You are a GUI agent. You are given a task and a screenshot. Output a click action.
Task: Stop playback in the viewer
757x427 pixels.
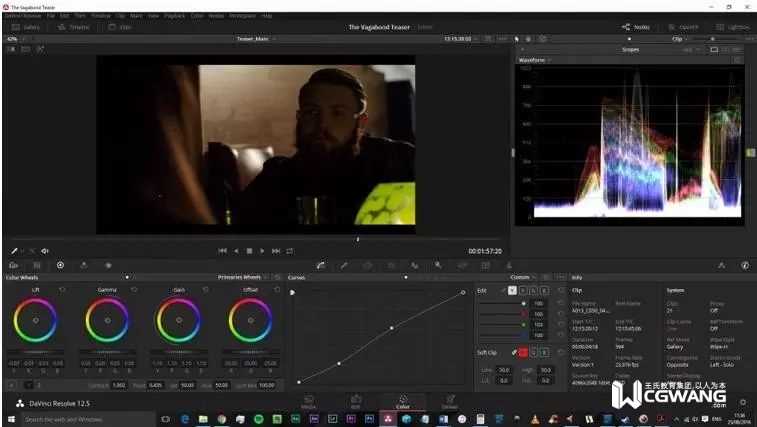click(x=249, y=251)
